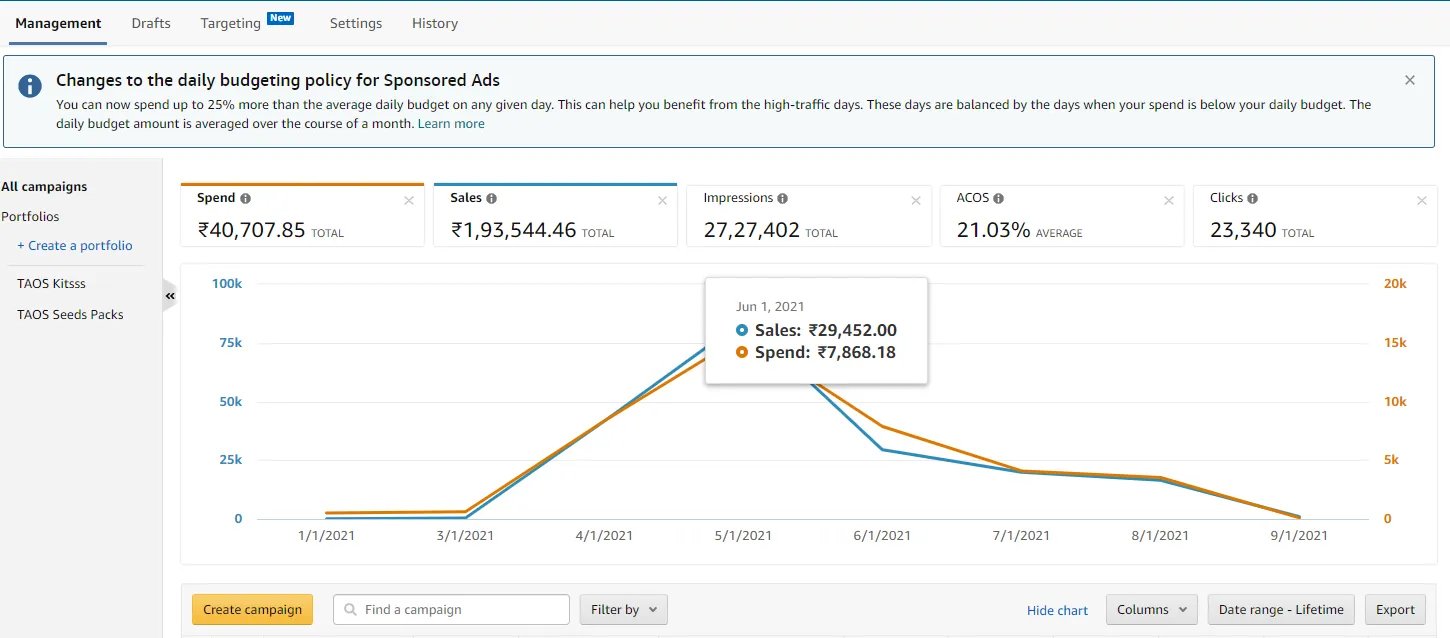Viewport: 1450px width, 638px height.
Task: Collapse the sidebar with the double-chevron icon
Action: coord(170,296)
